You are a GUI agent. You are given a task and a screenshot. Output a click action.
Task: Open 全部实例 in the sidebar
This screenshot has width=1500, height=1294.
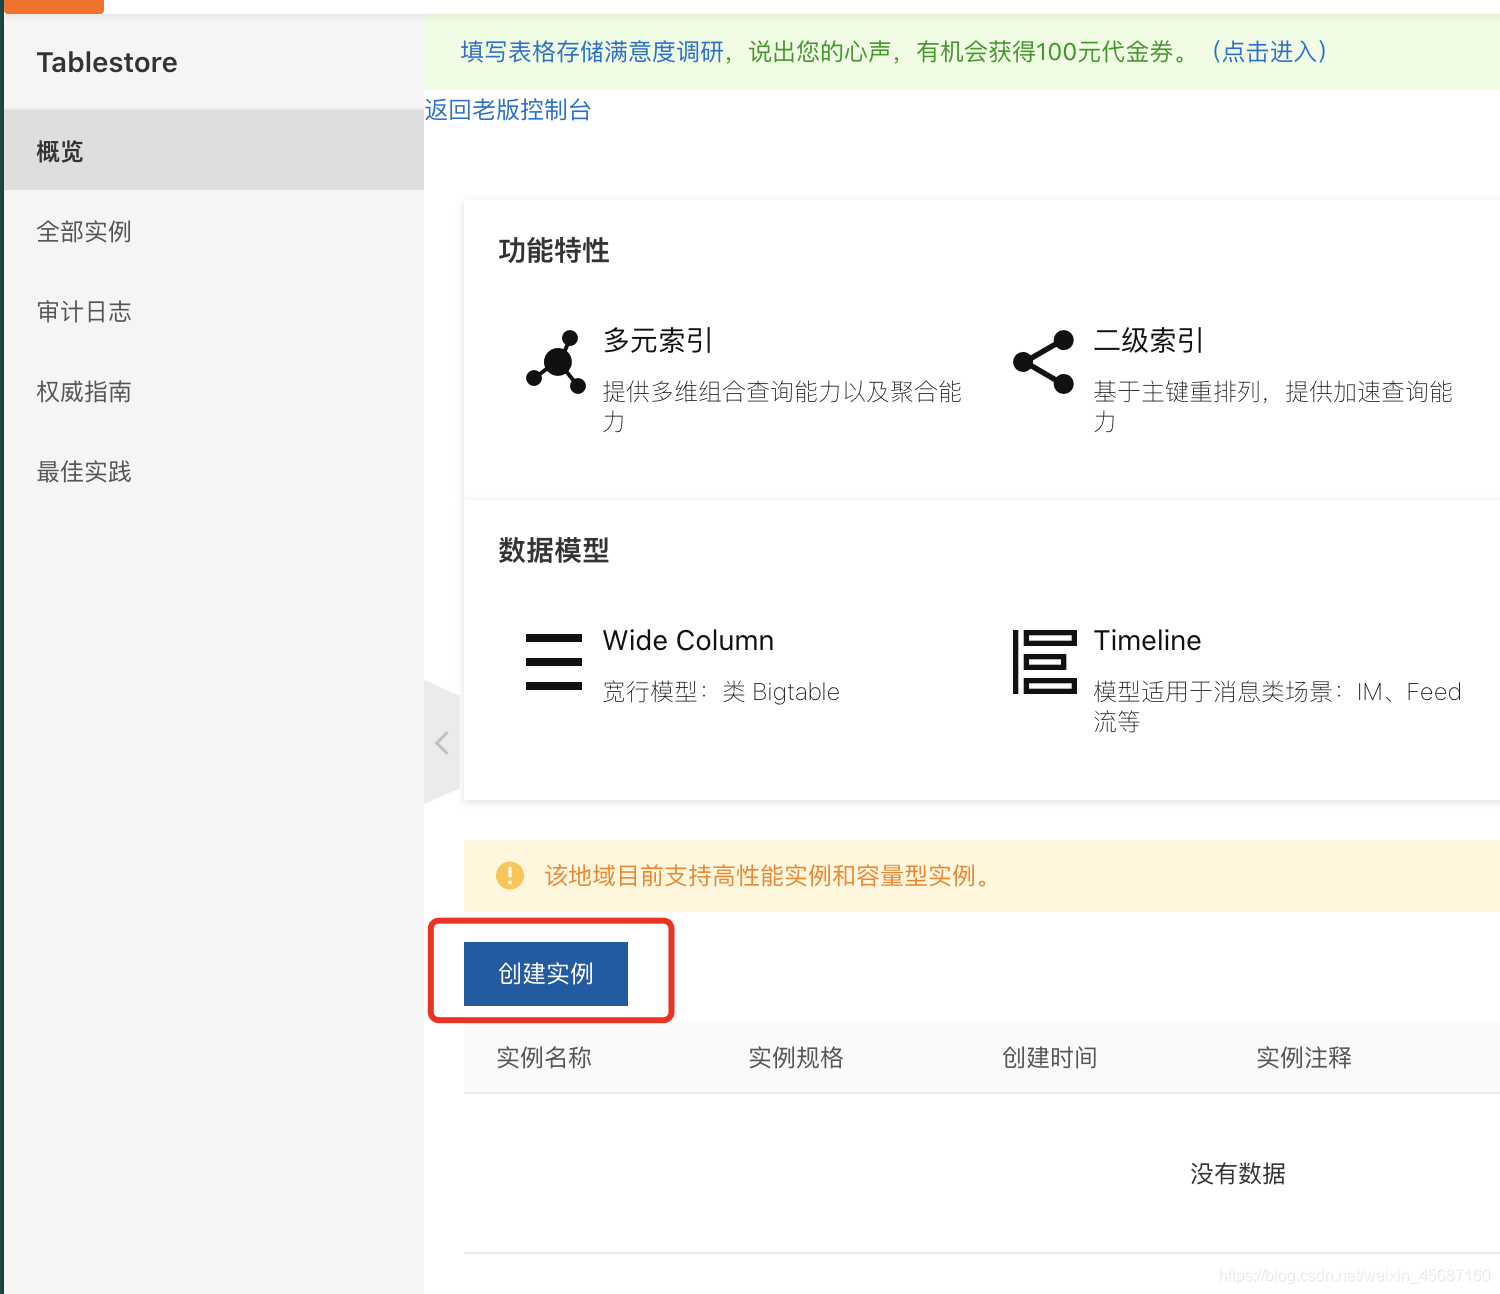click(214, 231)
